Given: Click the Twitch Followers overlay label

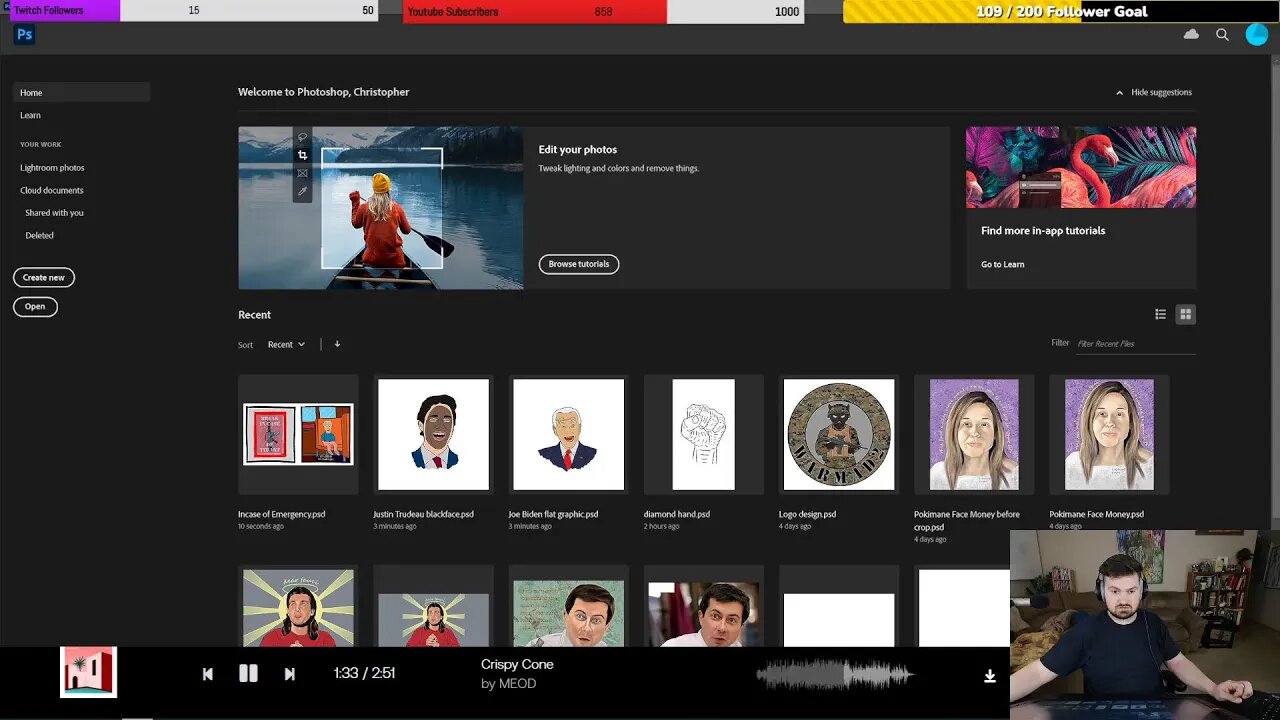Looking at the screenshot, I should click(x=49, y=10).
